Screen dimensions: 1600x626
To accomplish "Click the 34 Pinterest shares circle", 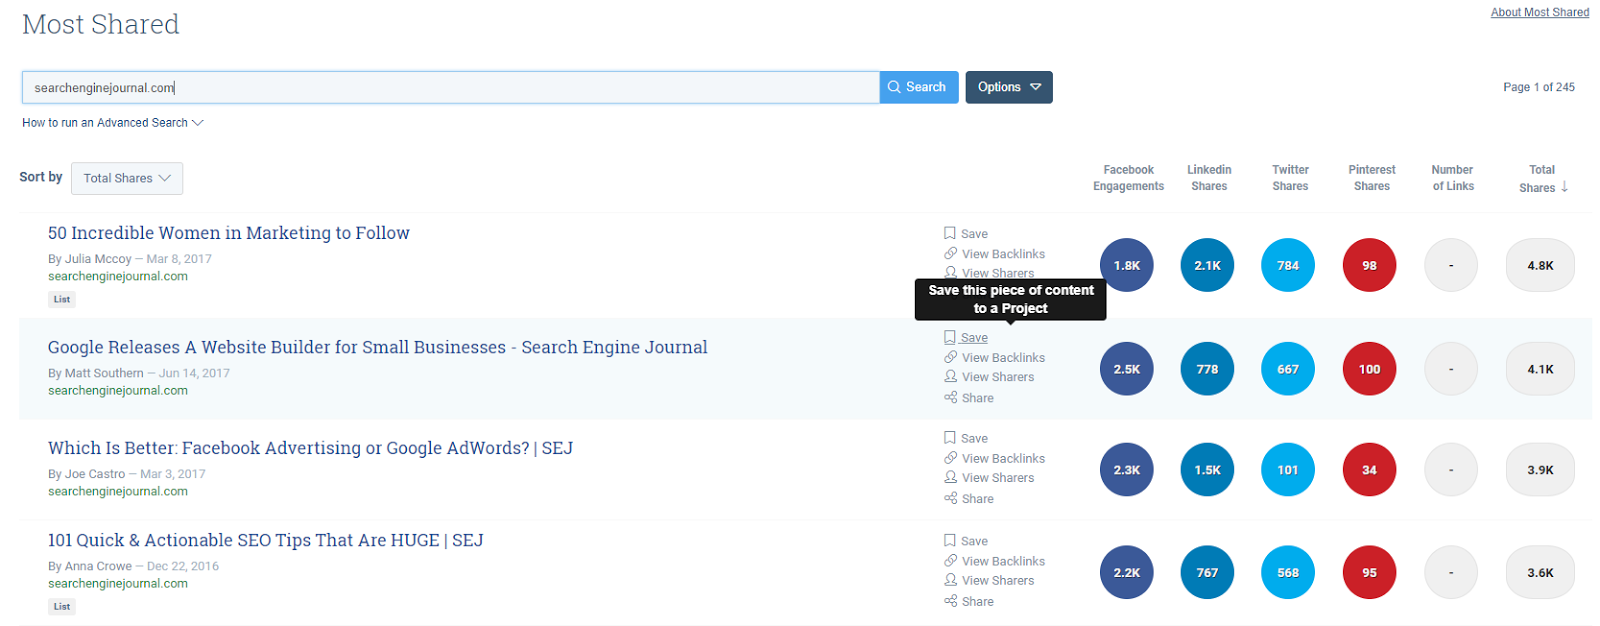I will tap(1369, 470).
